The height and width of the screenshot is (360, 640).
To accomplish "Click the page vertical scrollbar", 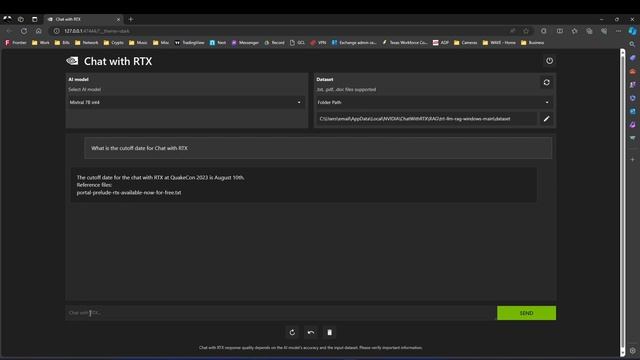I will [622, 202].
